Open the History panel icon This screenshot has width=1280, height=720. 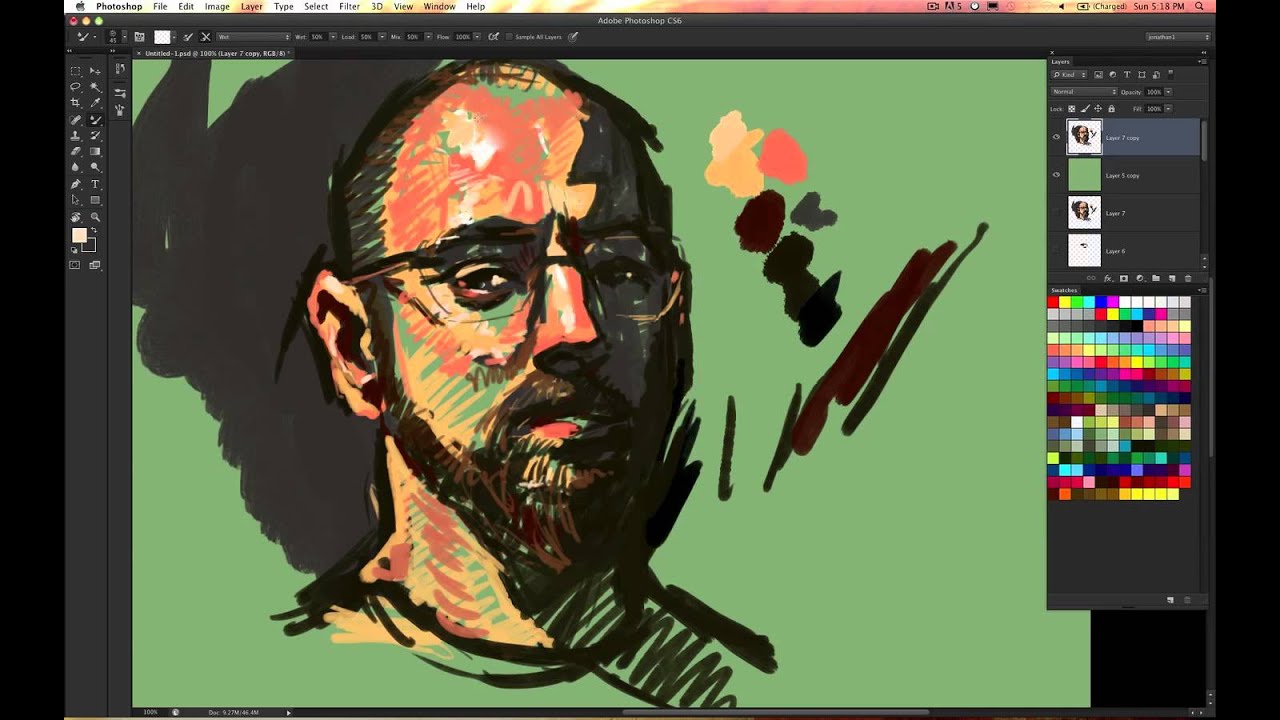coord(120,68)
